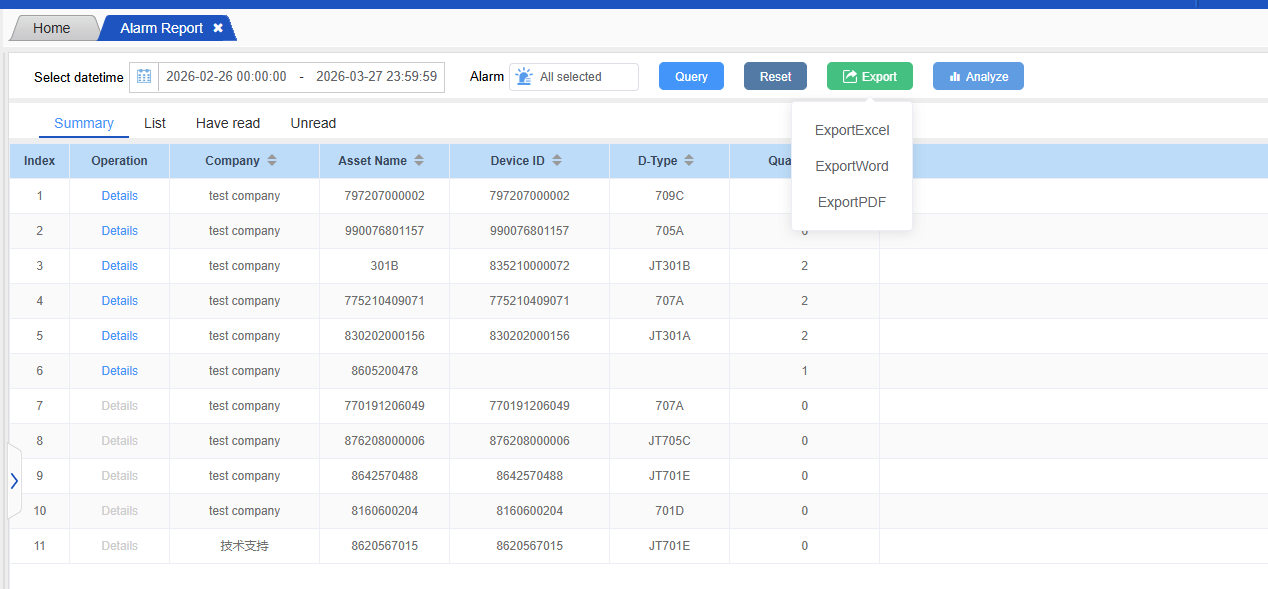Open the Alarm type dropdown

point(574,77)
